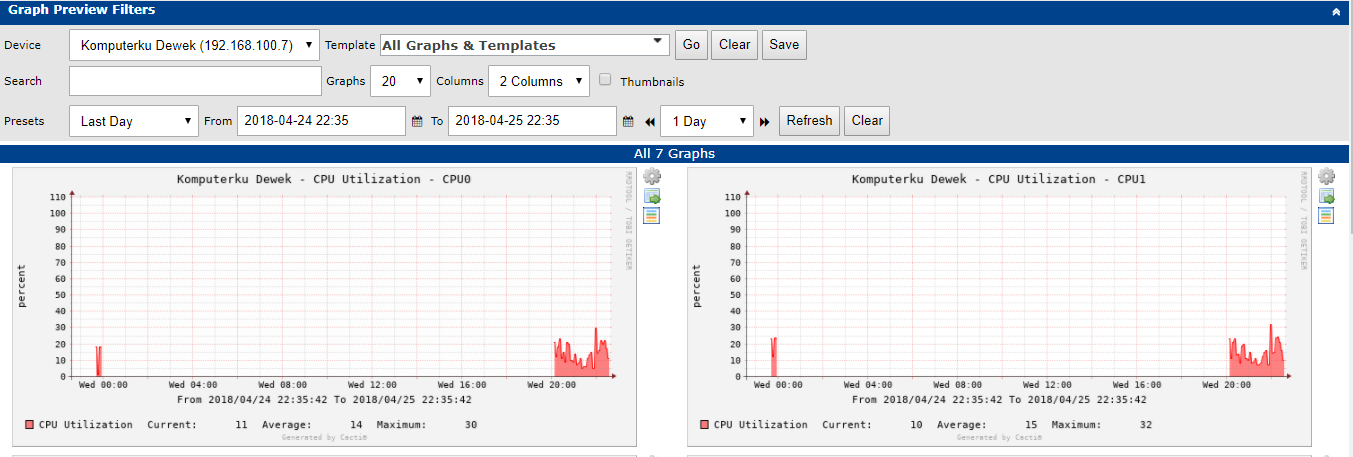Enable the Thumbnails checkbox
The image size is (1353, 457).
605,80
